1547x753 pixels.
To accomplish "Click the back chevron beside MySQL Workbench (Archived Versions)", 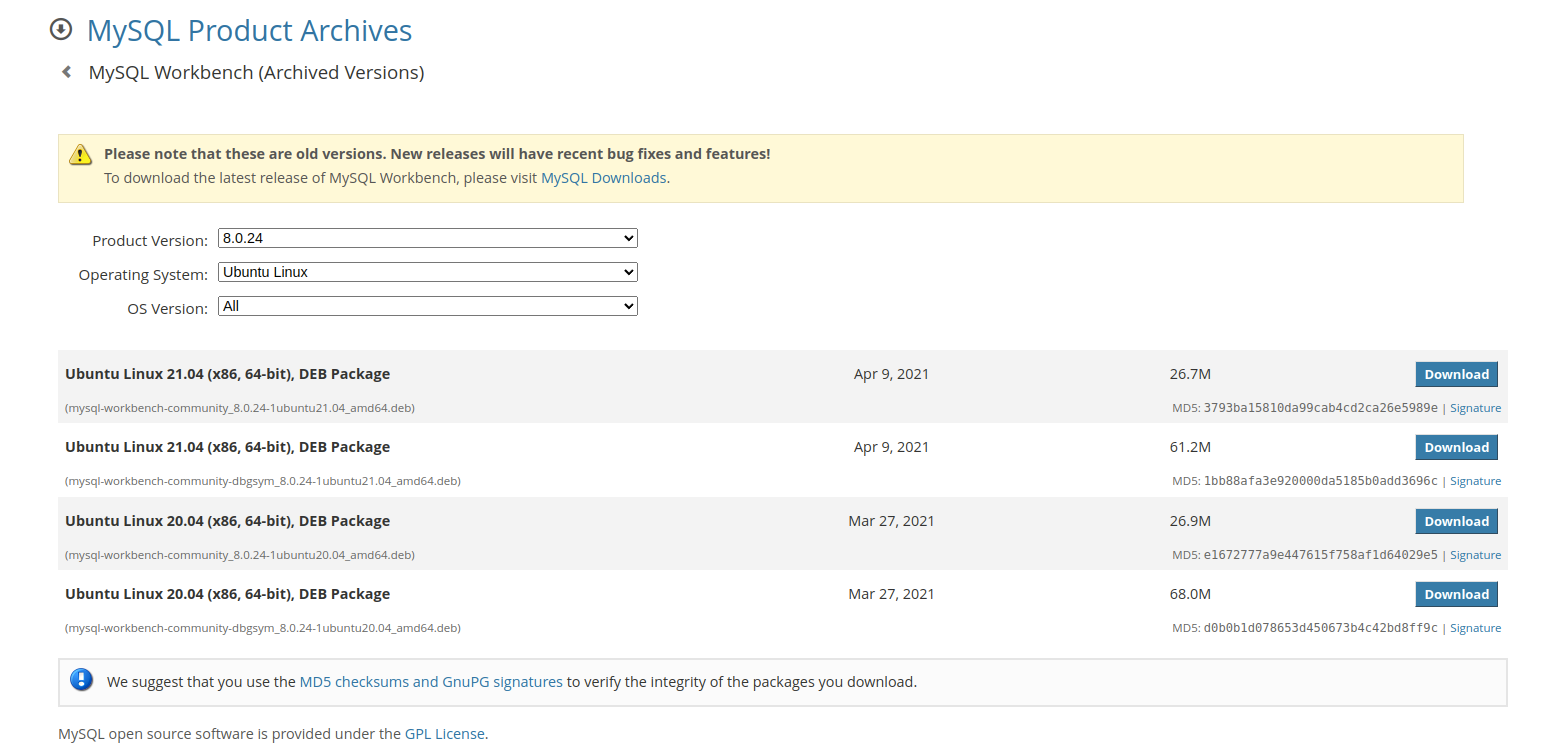I will click(66, 72).
